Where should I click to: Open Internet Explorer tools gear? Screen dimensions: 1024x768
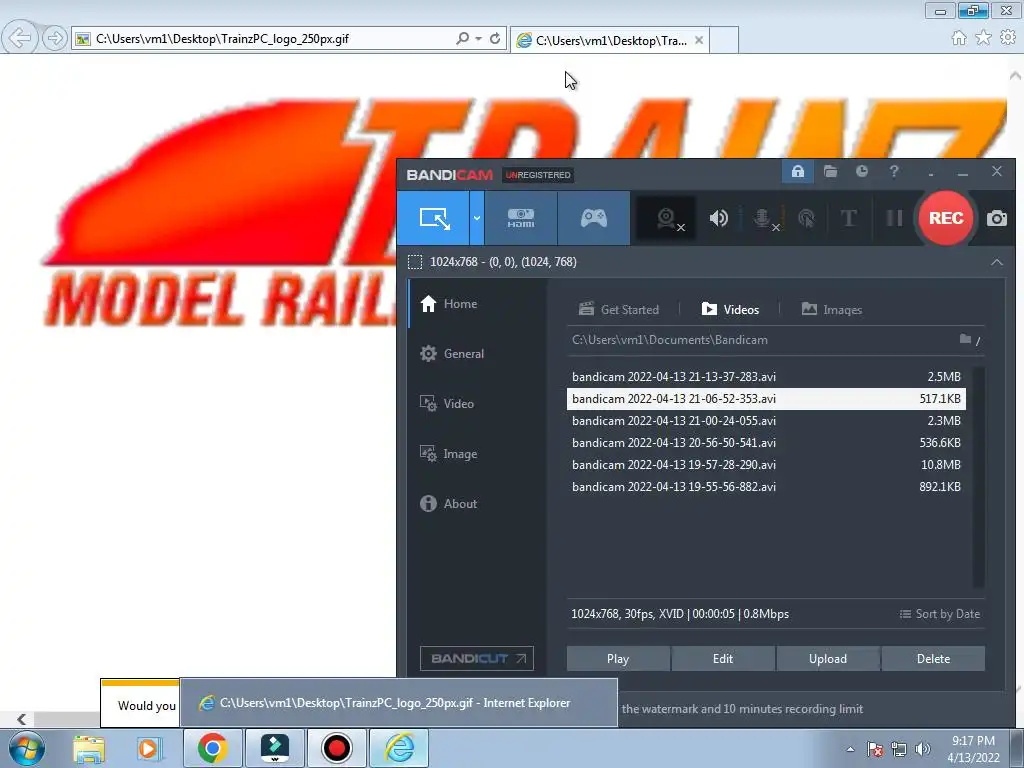point(1008,38)
